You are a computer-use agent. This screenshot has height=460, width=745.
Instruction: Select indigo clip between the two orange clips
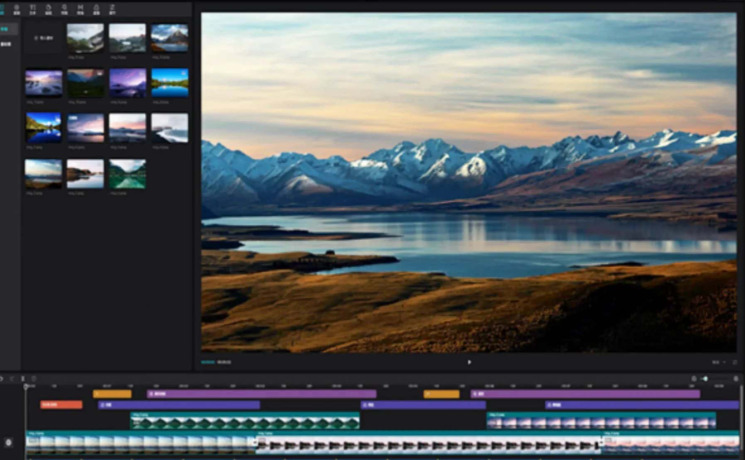[x=423, y=405]
